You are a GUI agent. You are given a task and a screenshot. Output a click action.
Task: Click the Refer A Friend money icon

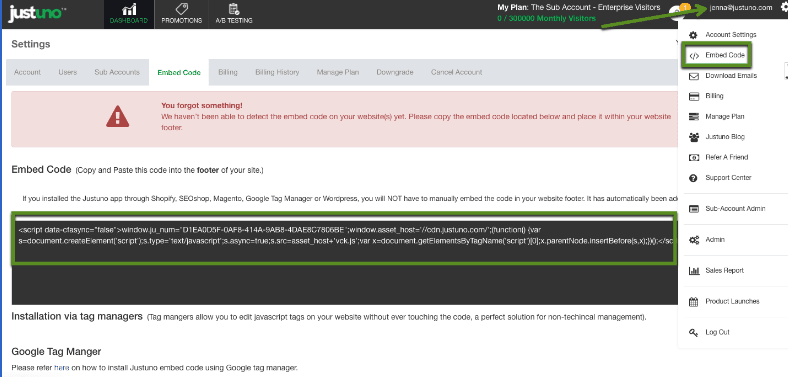694,157
